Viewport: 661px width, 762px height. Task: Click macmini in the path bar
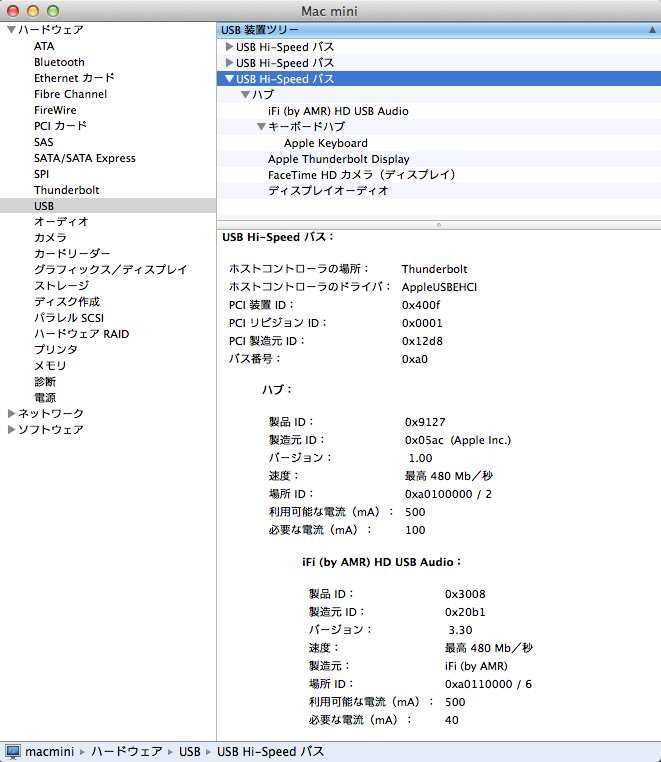pos(50,751)
